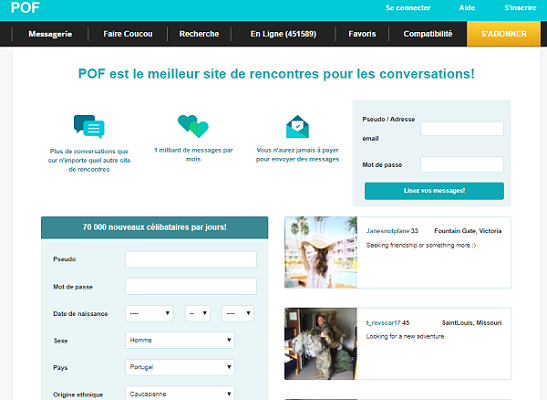Image resolution: width=547 pixels, height=400 pixels.
Task: Open Se connecter link
Action: click(408, 8)
